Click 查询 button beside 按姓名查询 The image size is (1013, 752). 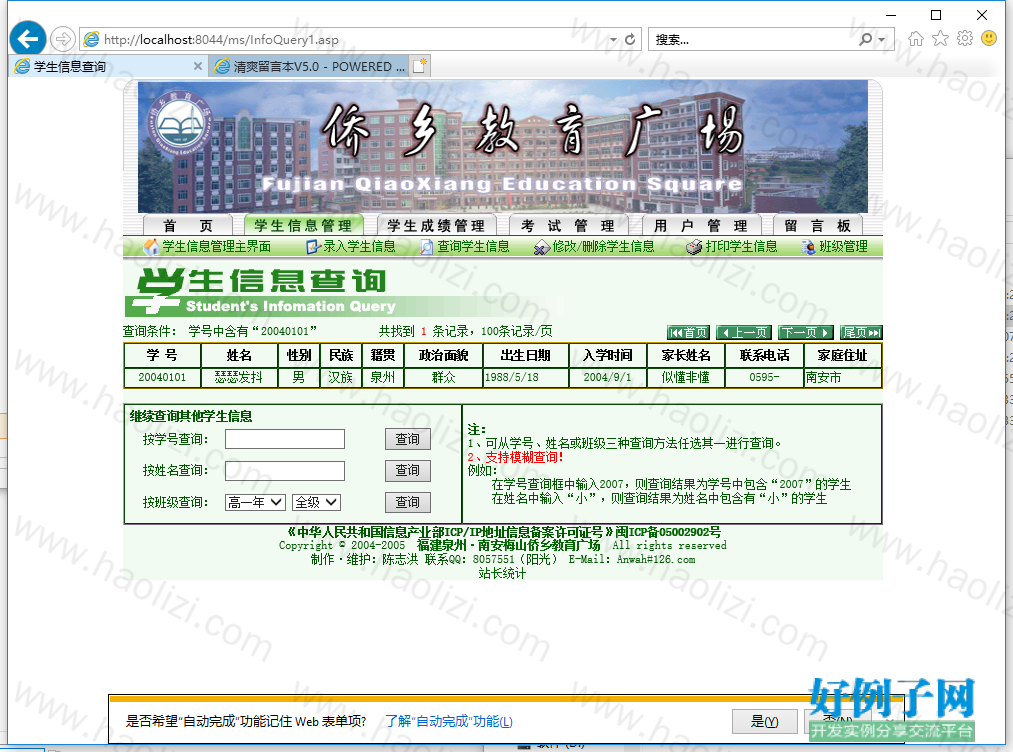[x=408, y=470]
